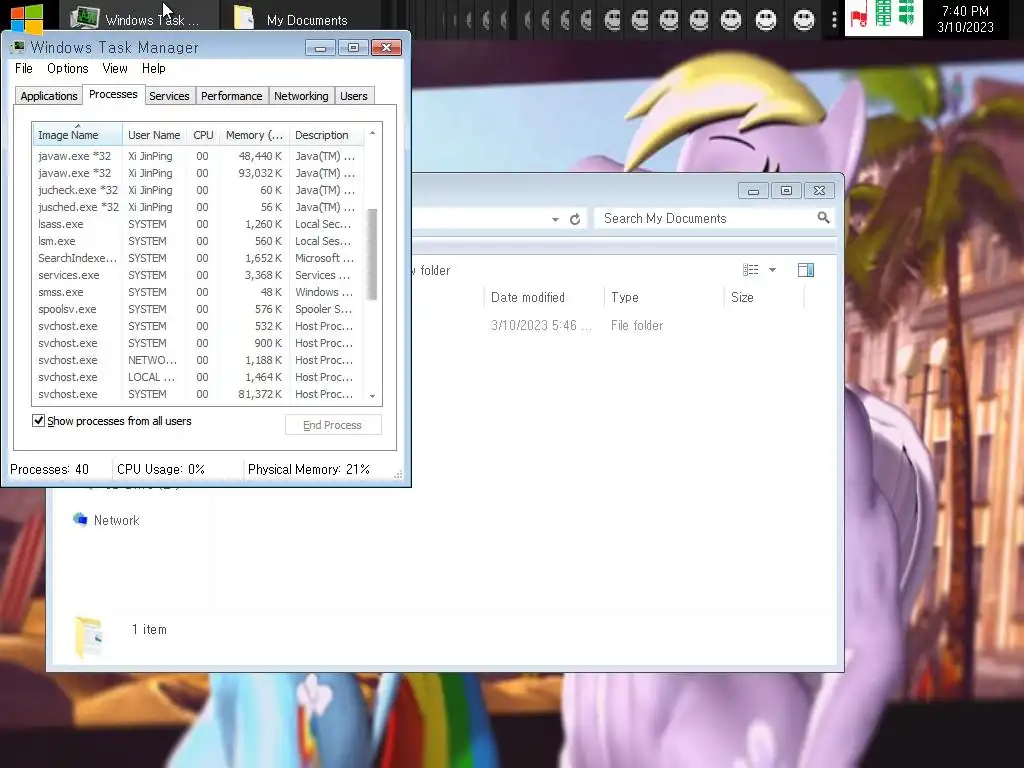The width and height of the screenshot is (1024, 768).
Task: Select svchost.exe row owned by LOCAL ...
Action: coord(199,377)
